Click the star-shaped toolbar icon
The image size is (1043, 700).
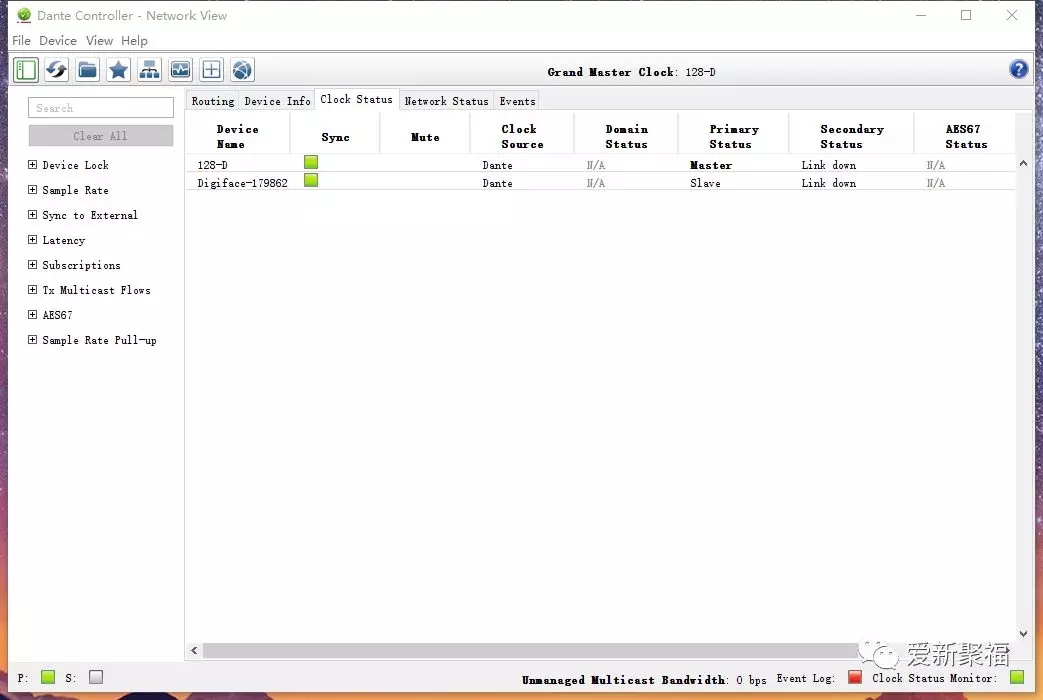click(118, 70)
